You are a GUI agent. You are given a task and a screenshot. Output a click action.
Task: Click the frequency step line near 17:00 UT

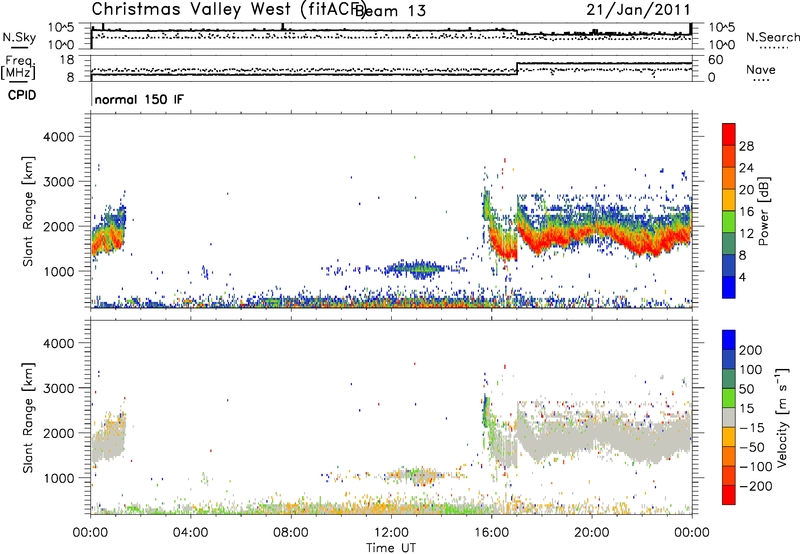pos(517,69)
